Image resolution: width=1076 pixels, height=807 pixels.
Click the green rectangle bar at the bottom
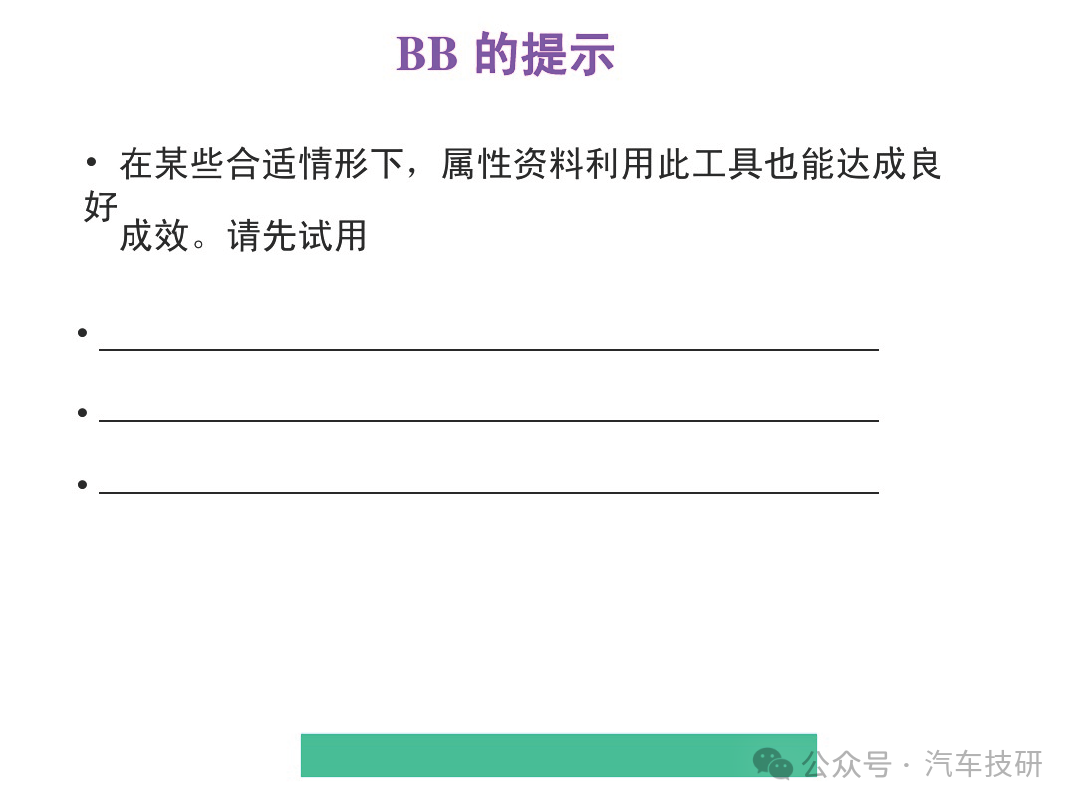tap(559, 755)
